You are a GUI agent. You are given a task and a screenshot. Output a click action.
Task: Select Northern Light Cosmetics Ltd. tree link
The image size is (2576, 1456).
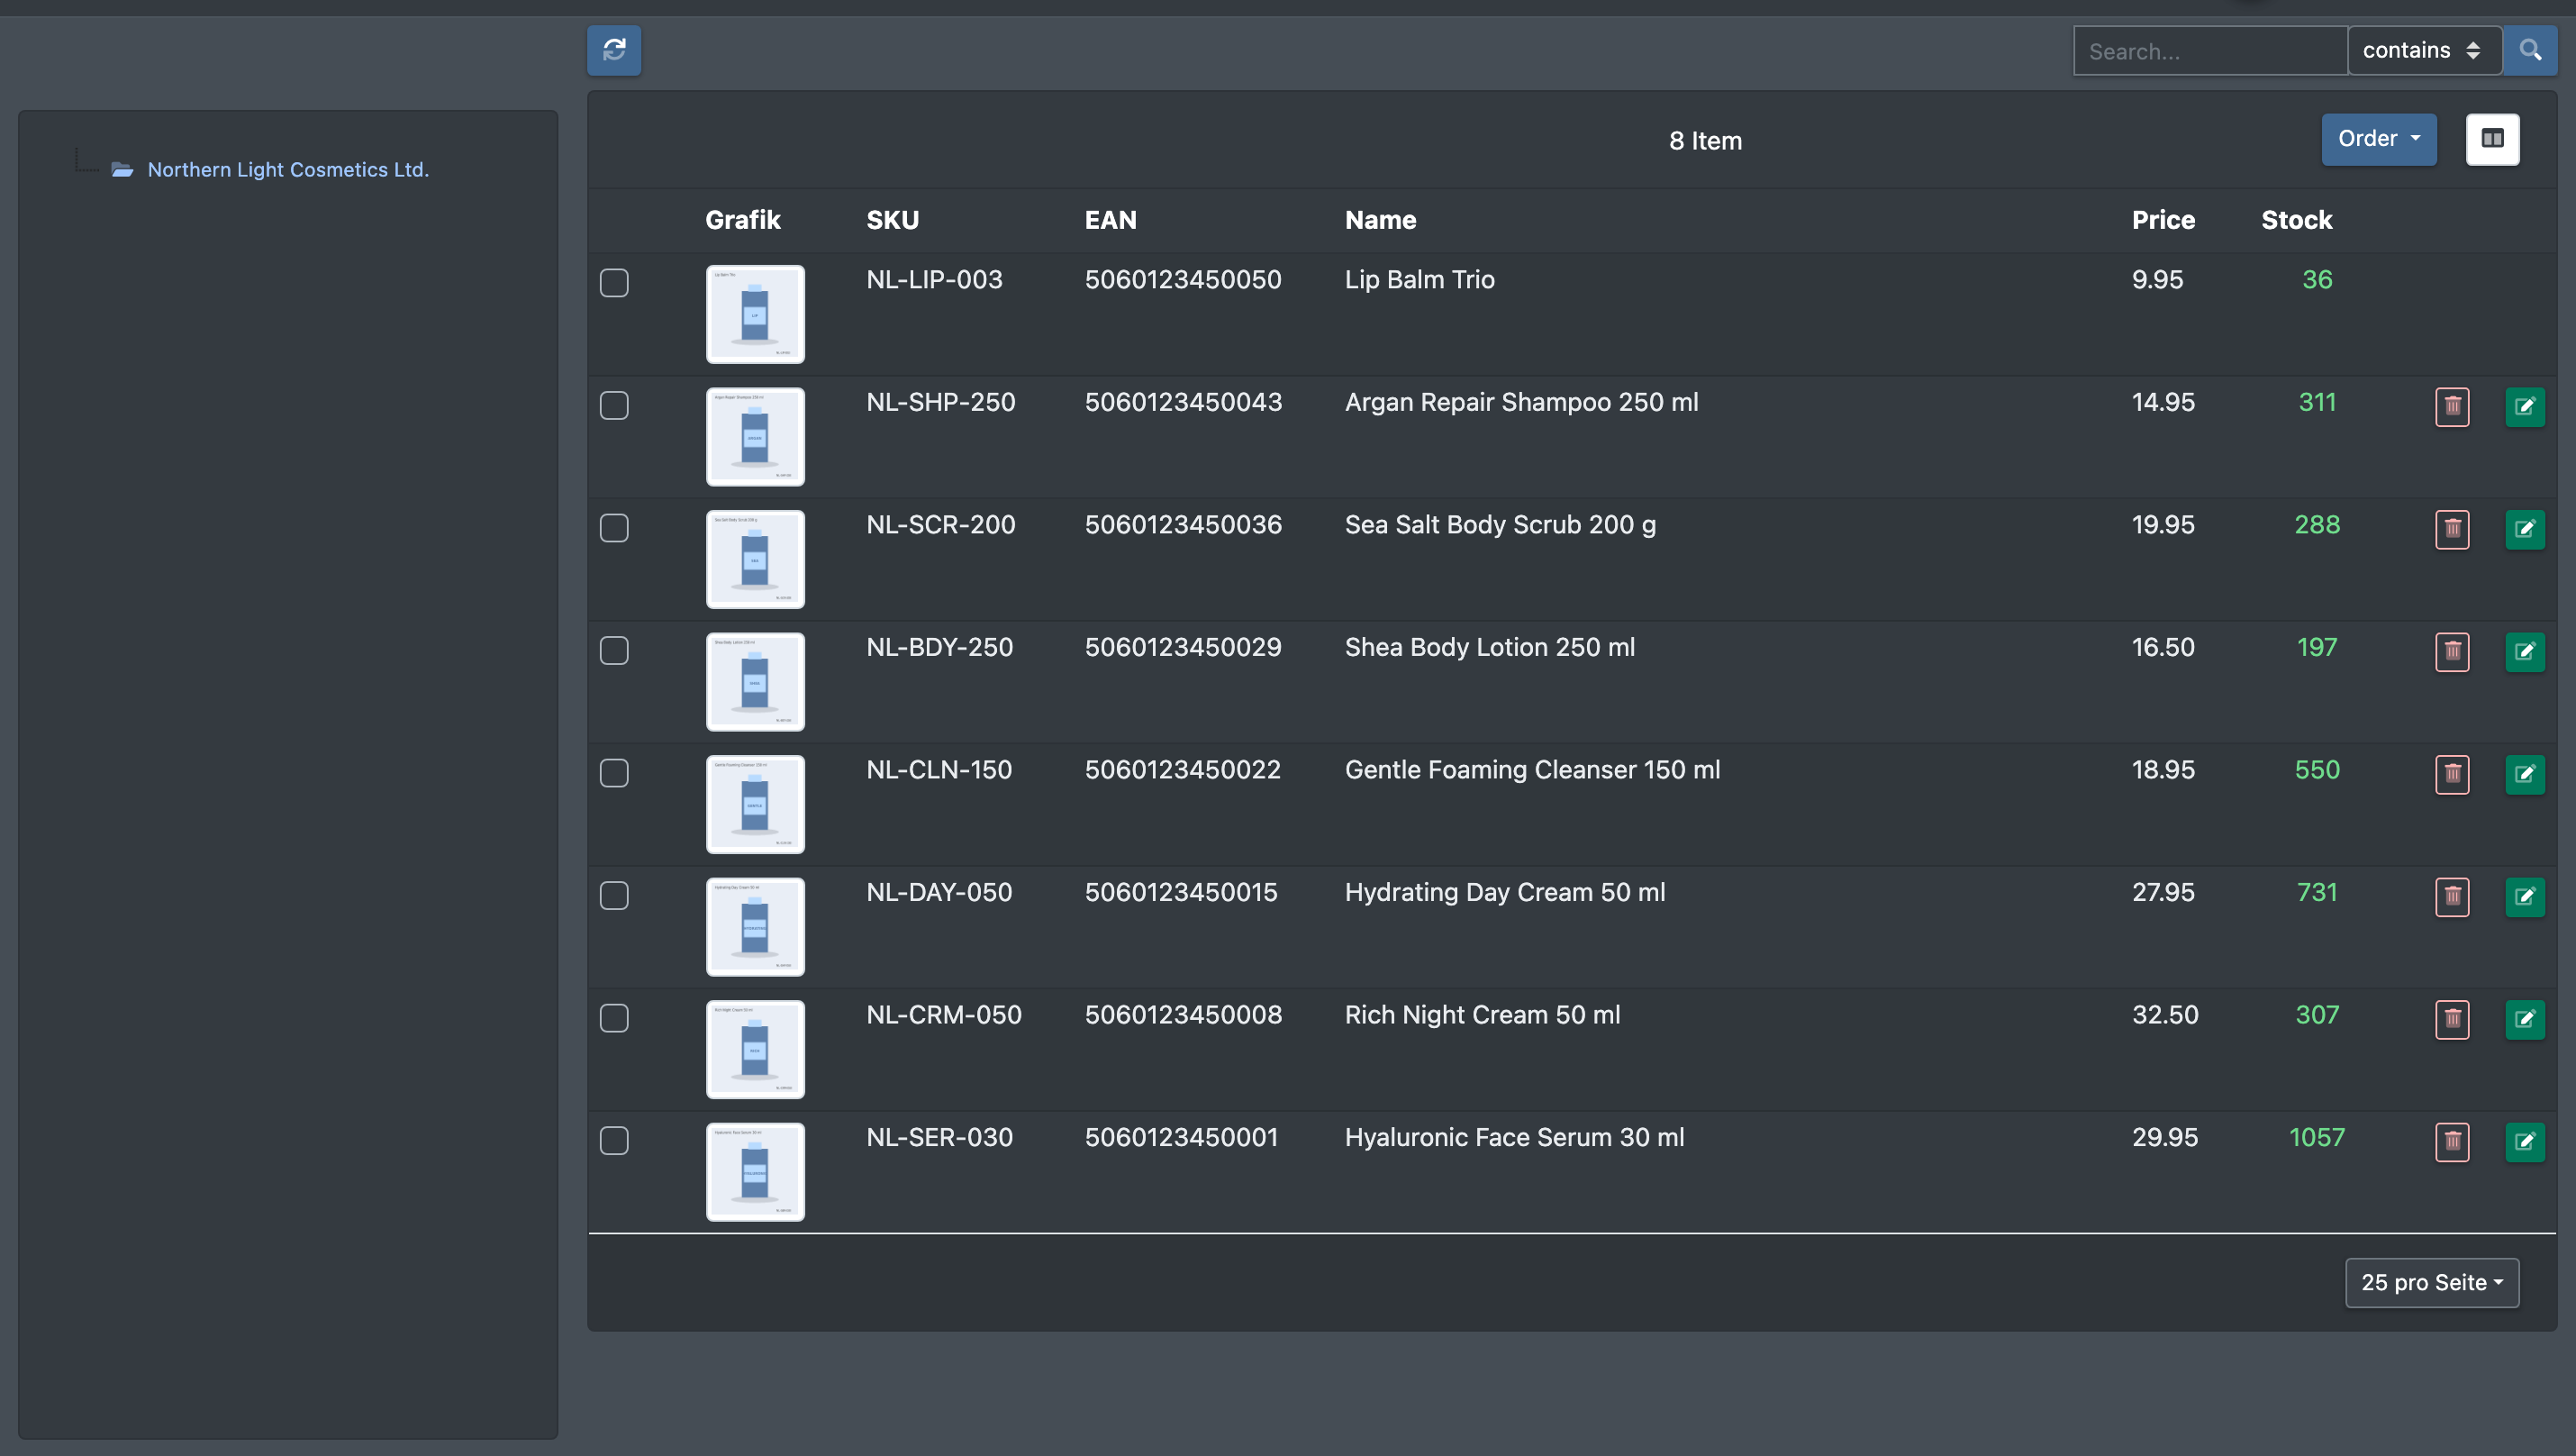(x=288, y=170)
